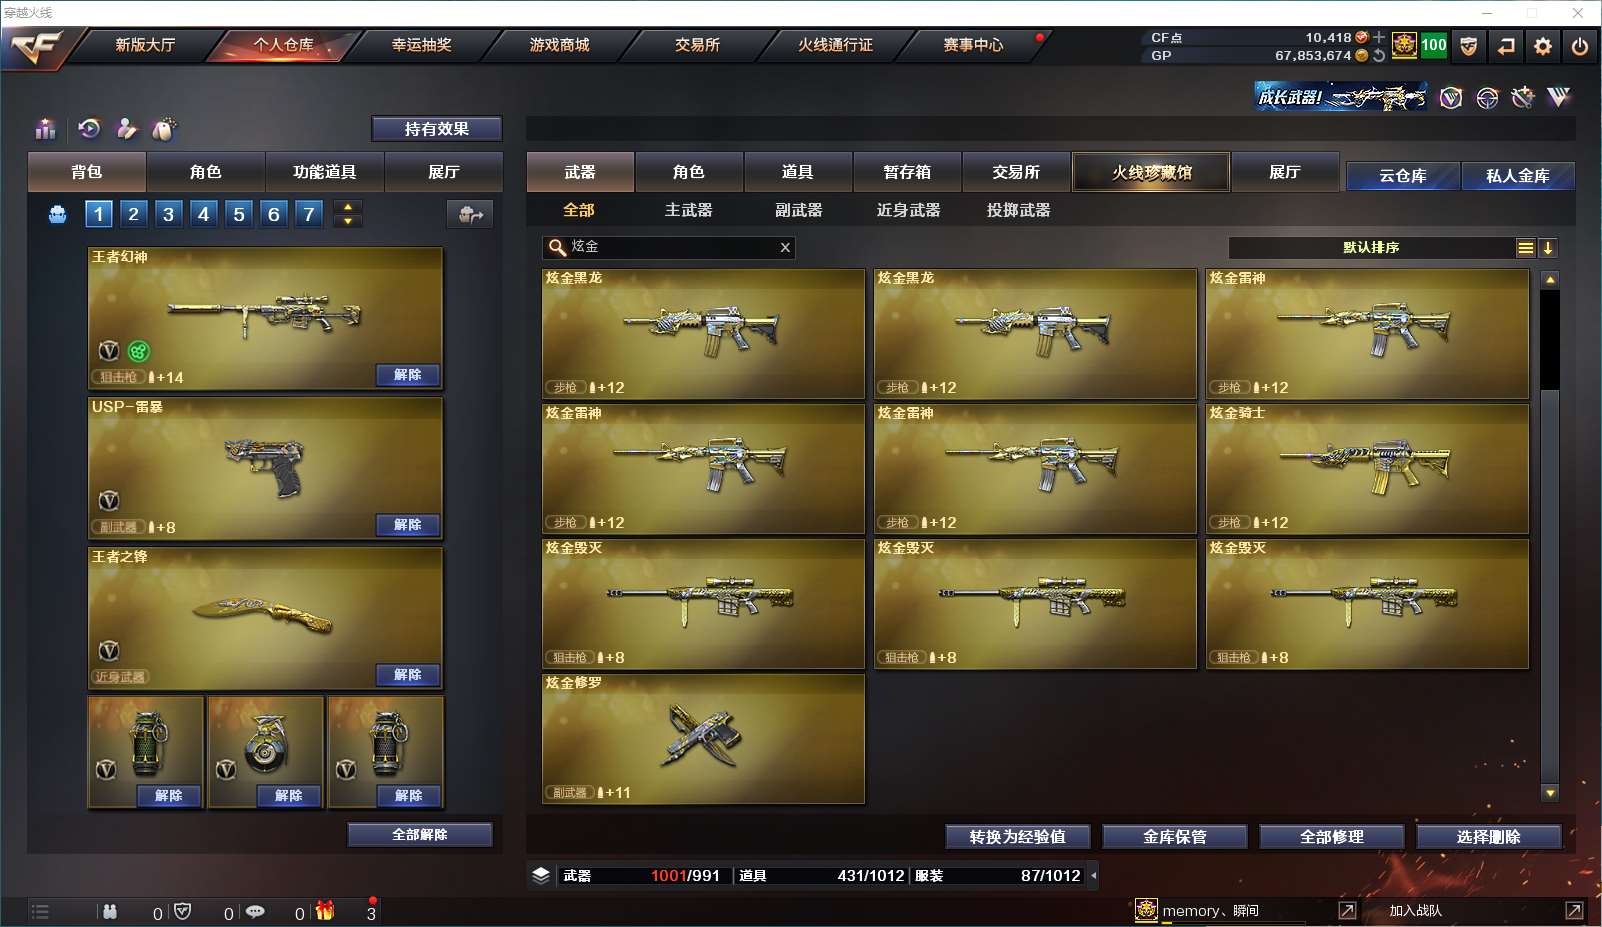Open the settings gear icon
The width and height of the screenshot is (1602, 927).
[x=1543, y=46]
